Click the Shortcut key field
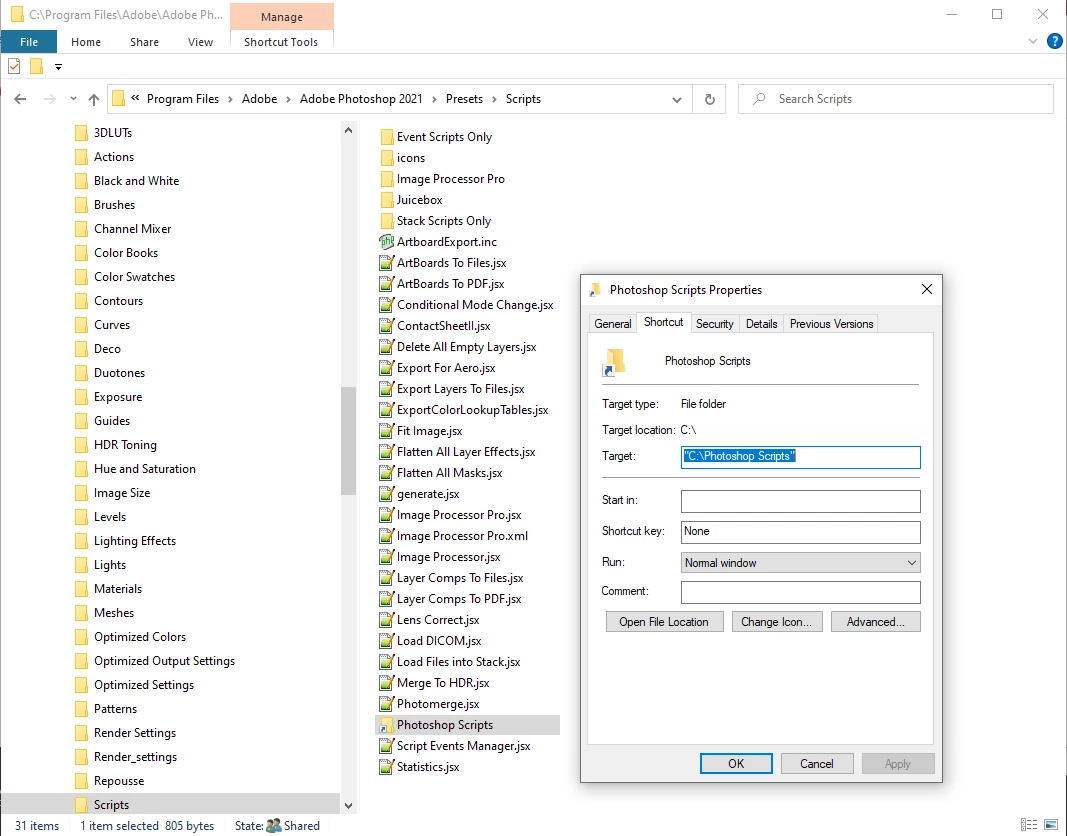 (x=800, y=532)
